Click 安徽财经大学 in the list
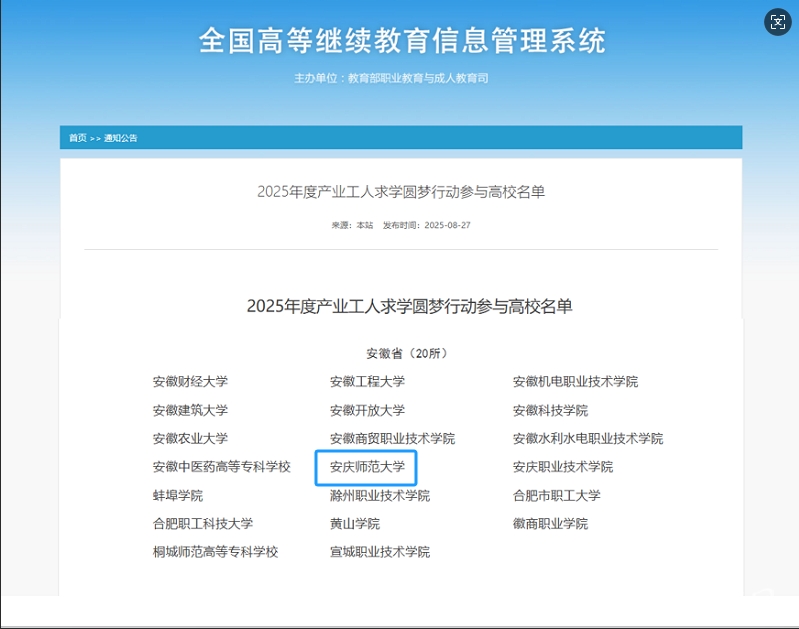Image resolution: width=799 pixels, height=629 pixels. [190, 381]
